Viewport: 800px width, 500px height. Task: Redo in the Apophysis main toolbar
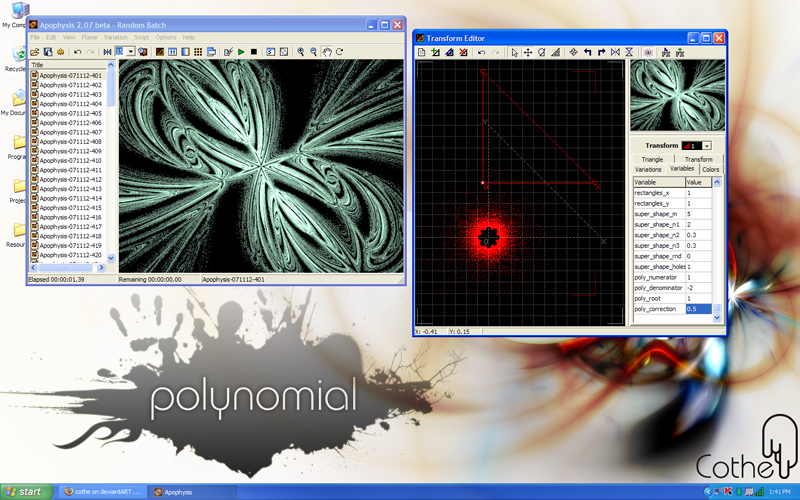pos(90,52)
